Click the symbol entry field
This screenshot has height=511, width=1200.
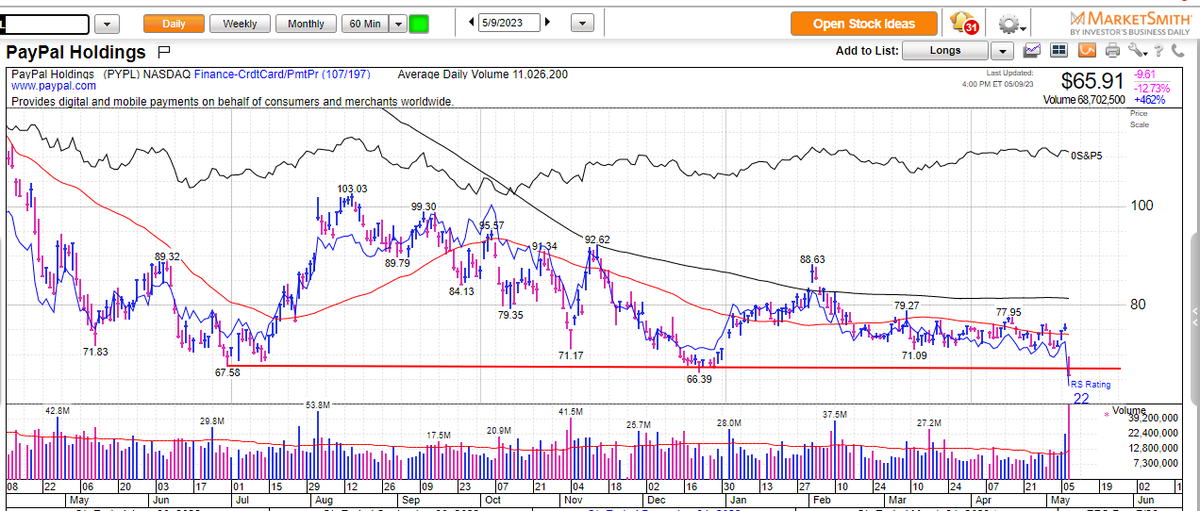click(x=46, y=23)
